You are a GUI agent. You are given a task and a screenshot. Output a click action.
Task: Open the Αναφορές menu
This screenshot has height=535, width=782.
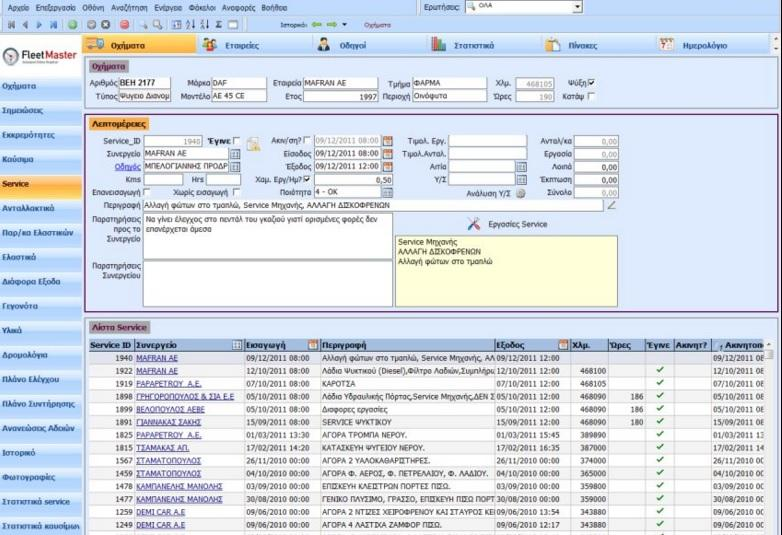coord(237,7)
